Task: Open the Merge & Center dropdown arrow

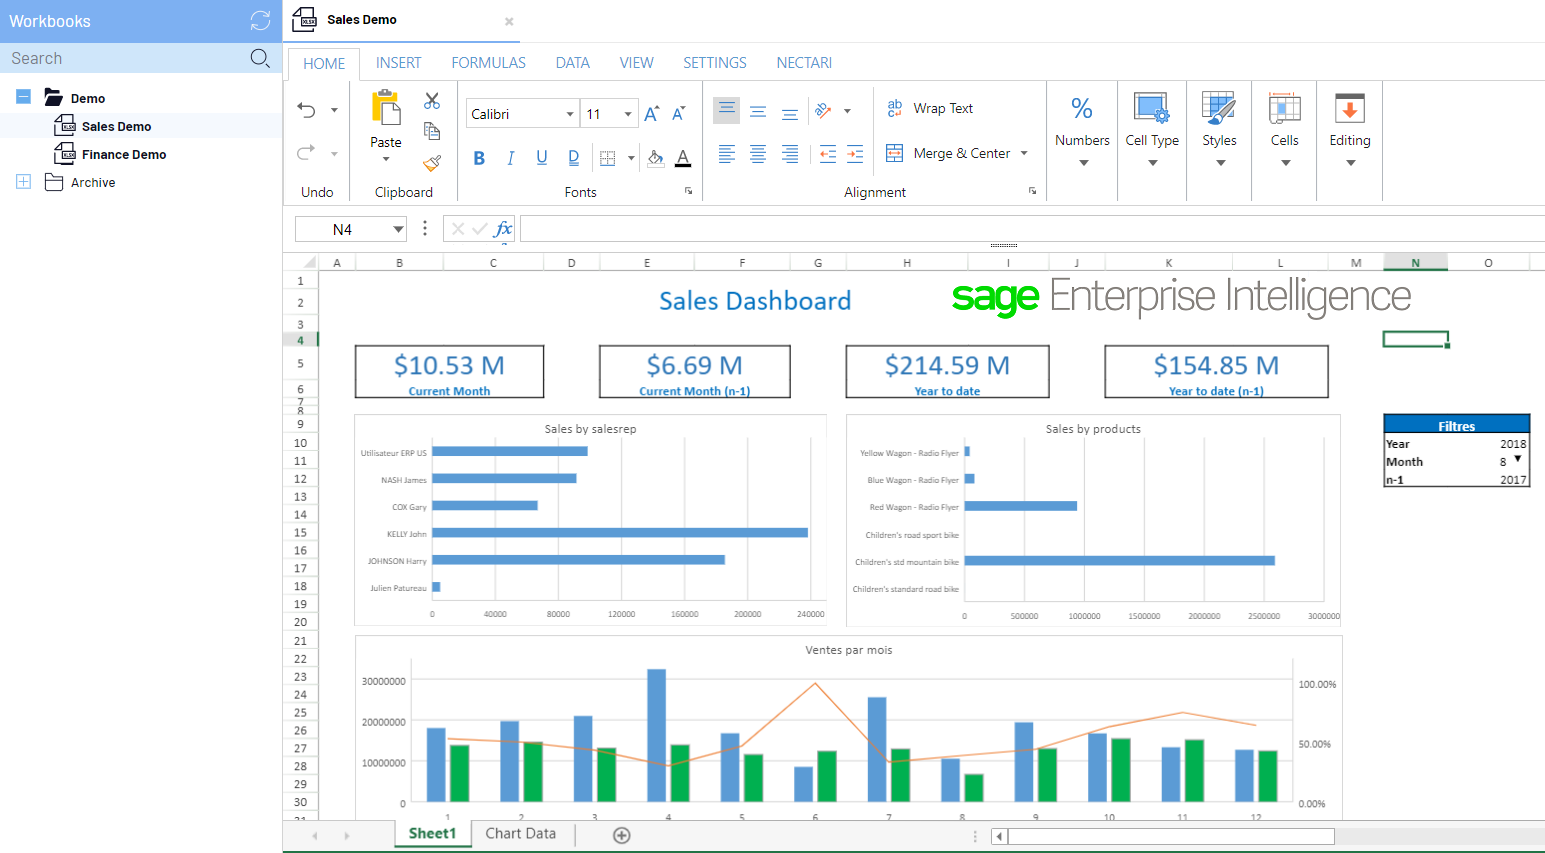Action: pos(1024,153)
